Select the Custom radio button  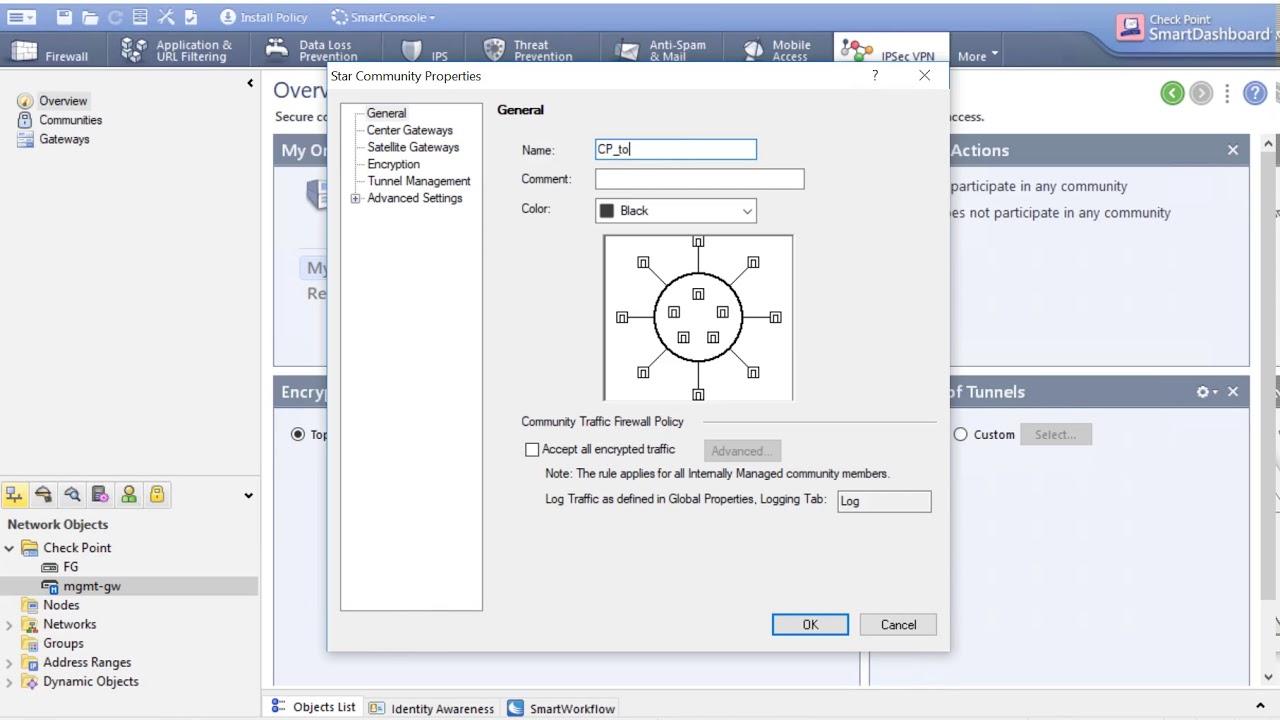960,435
